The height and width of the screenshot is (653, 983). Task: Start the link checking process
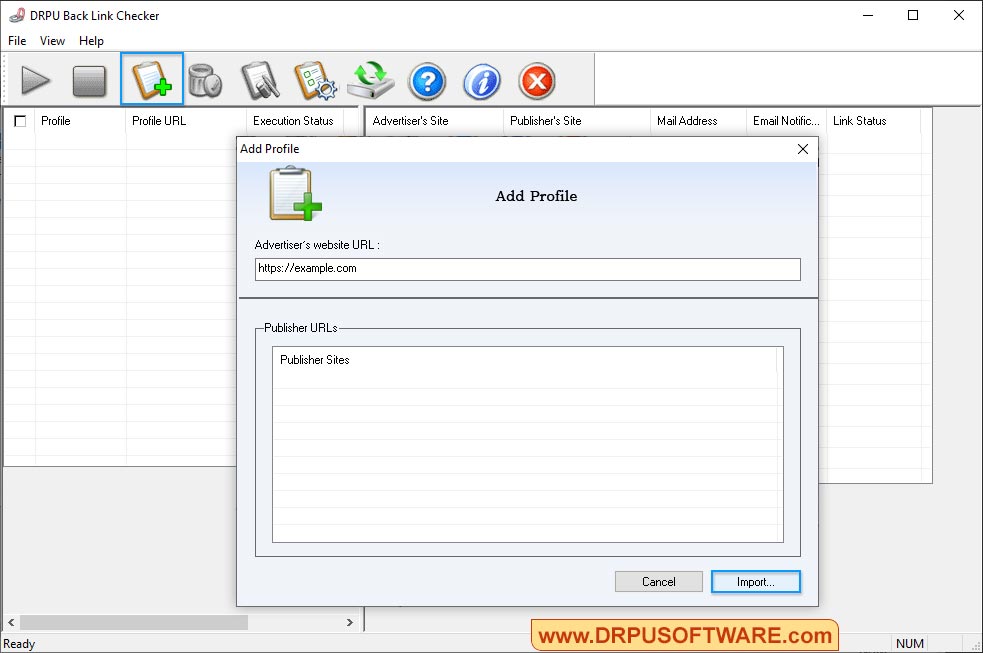36,81
